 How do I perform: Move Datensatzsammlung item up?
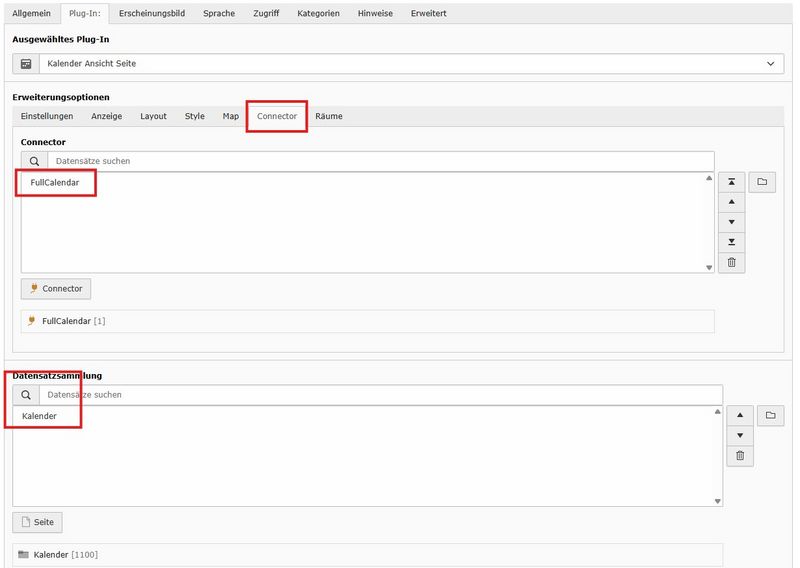pos(739,415)
